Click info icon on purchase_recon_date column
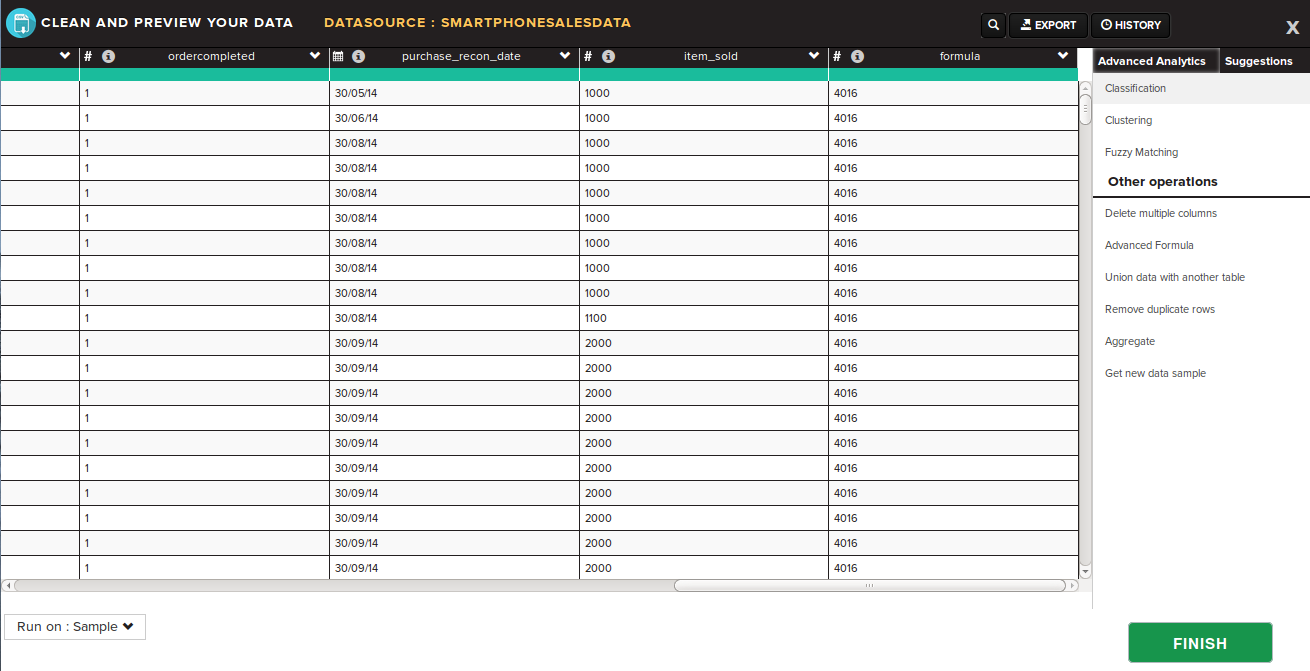The width and height of the screenshot is (1310, 671). pyautogui.click(x=358, y=56)
